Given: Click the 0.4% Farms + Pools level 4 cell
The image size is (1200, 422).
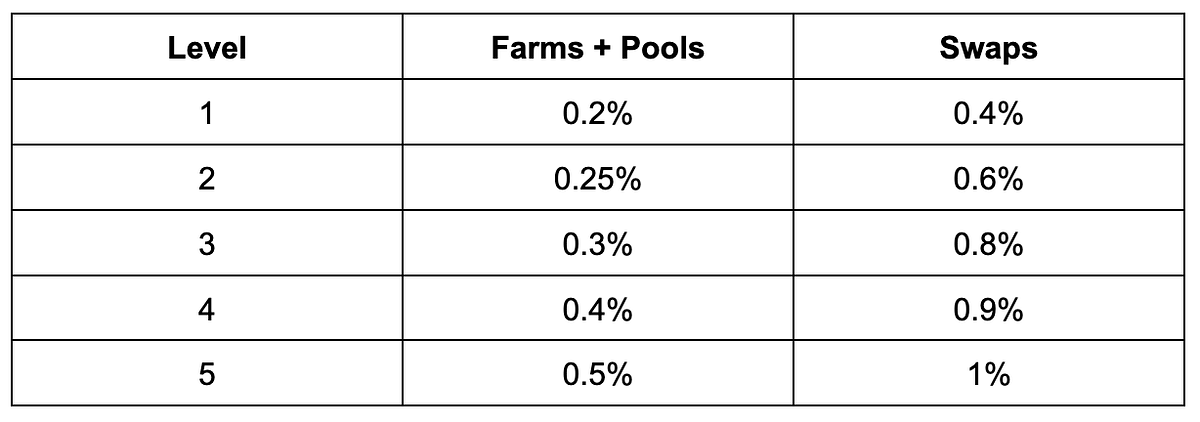Looking at the screenshot, I should click(x=598, y=309).
